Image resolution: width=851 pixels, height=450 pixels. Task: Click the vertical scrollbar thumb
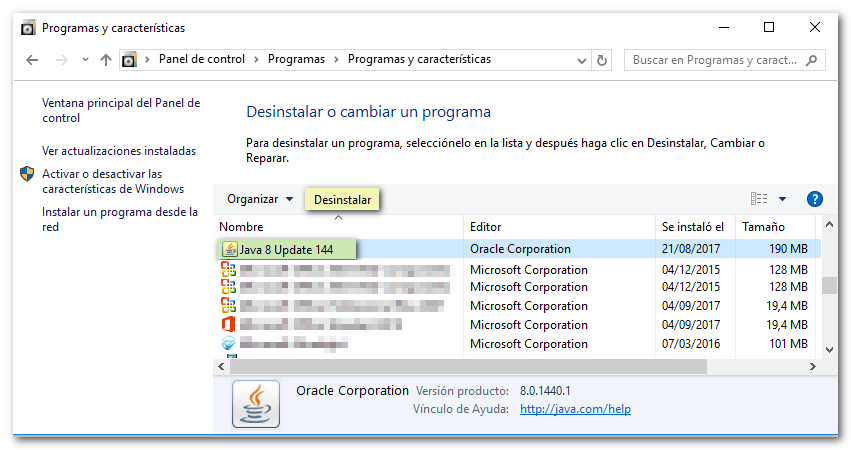[x=829, y=286]
